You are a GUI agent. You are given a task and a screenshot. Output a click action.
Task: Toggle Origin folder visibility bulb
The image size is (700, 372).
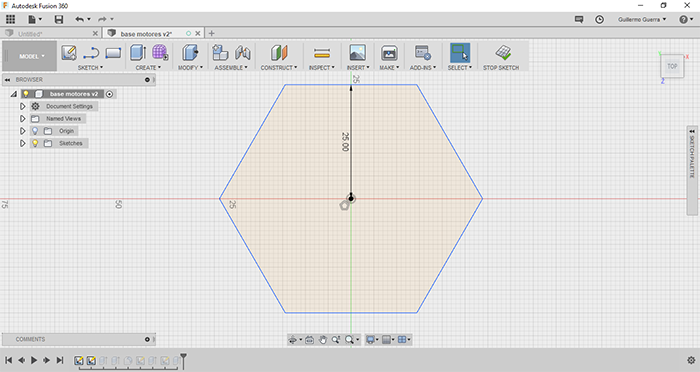(x=35, y=131)
